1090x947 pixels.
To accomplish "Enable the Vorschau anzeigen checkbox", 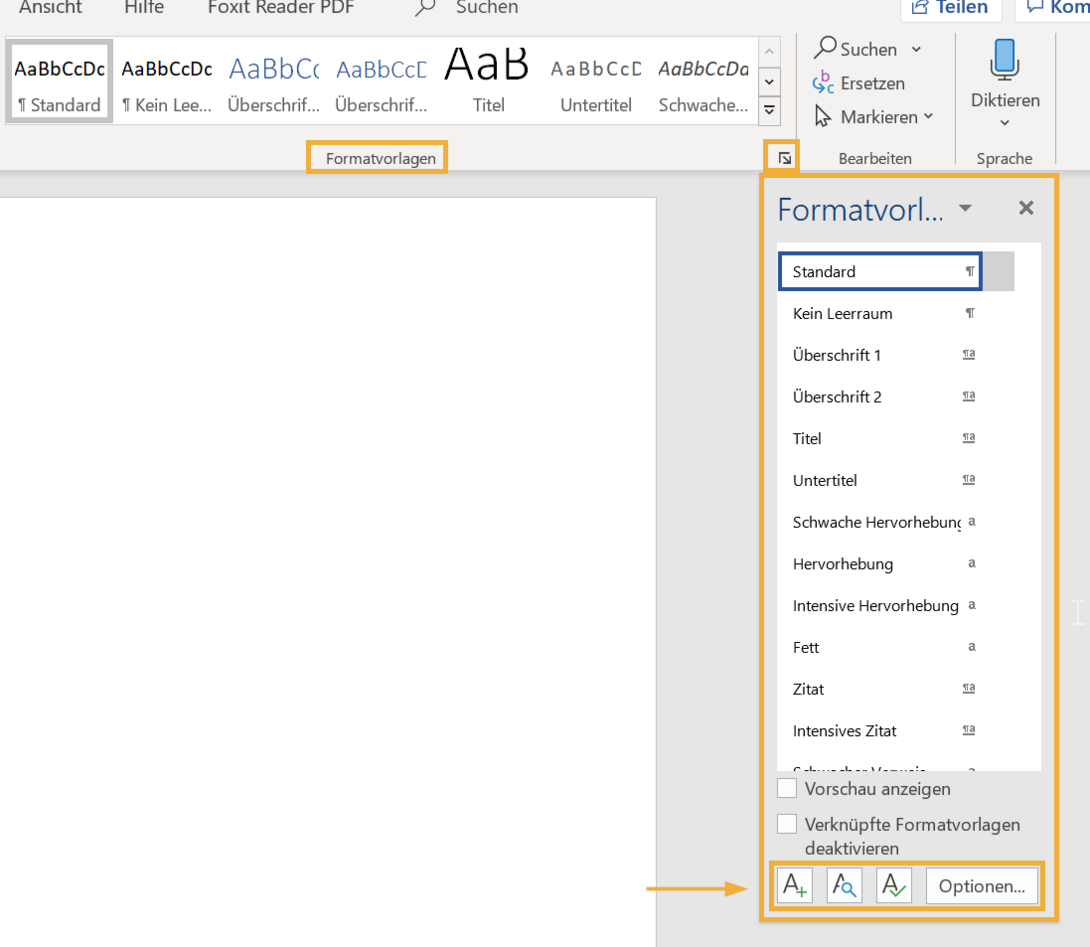I will click(x=787, y=788).
